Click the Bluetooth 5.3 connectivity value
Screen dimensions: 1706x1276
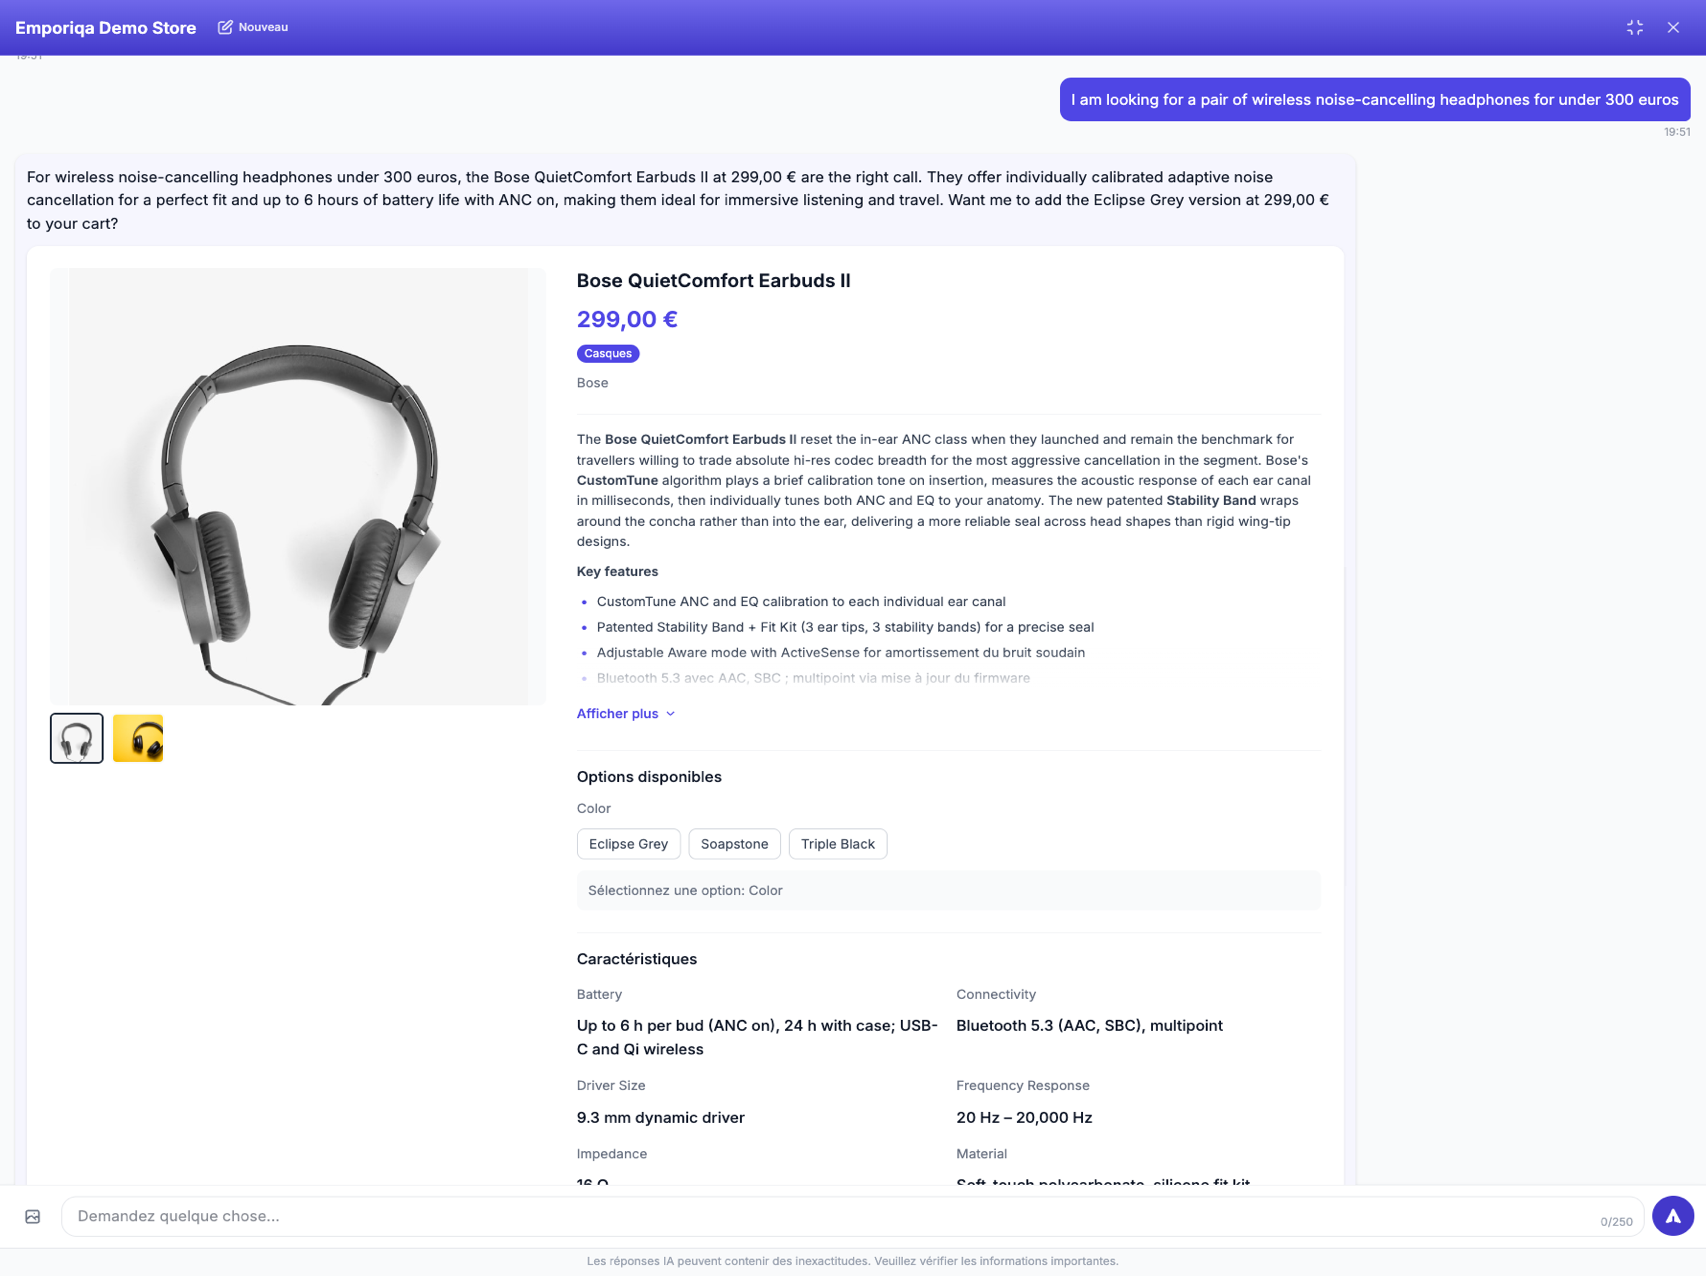click(x=1089, y=1026)
